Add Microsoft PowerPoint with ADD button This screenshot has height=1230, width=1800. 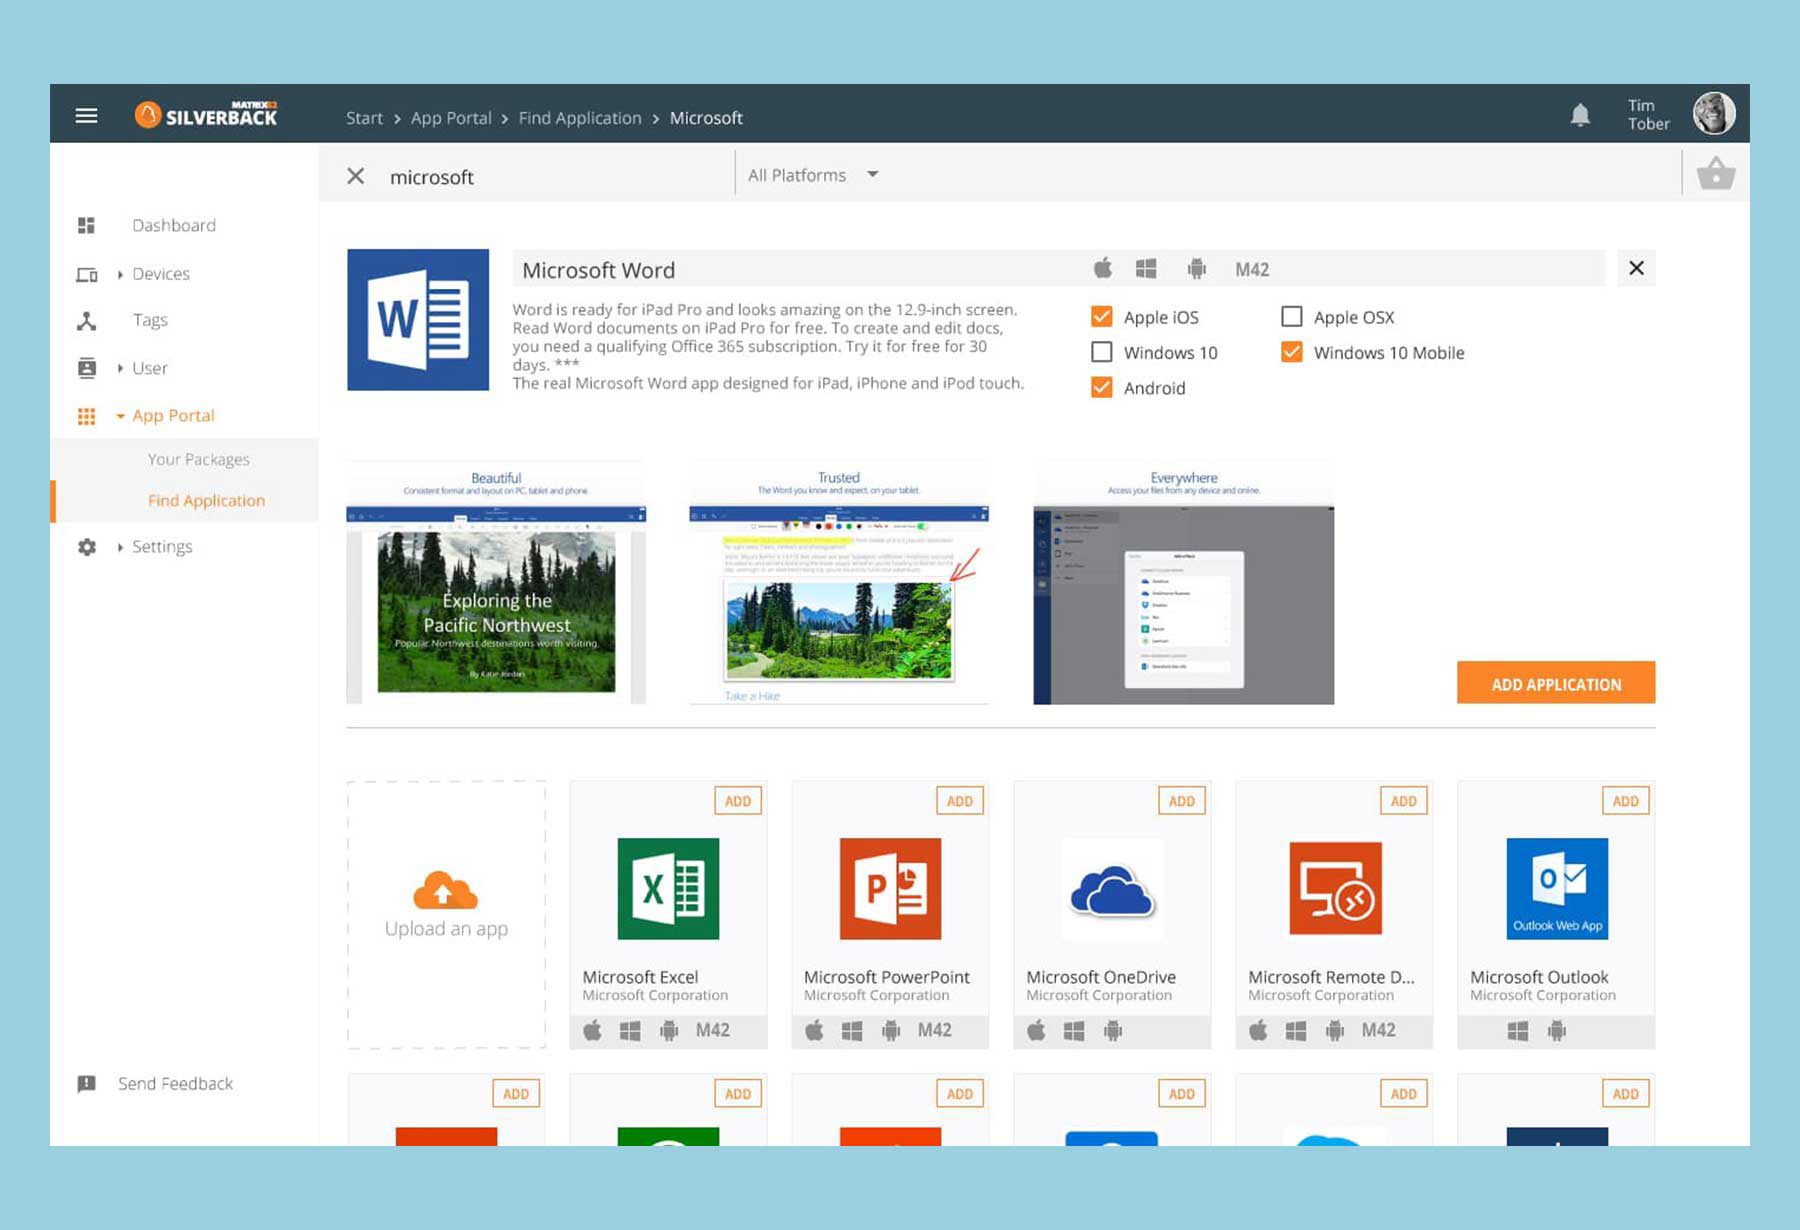coord(960,801)
